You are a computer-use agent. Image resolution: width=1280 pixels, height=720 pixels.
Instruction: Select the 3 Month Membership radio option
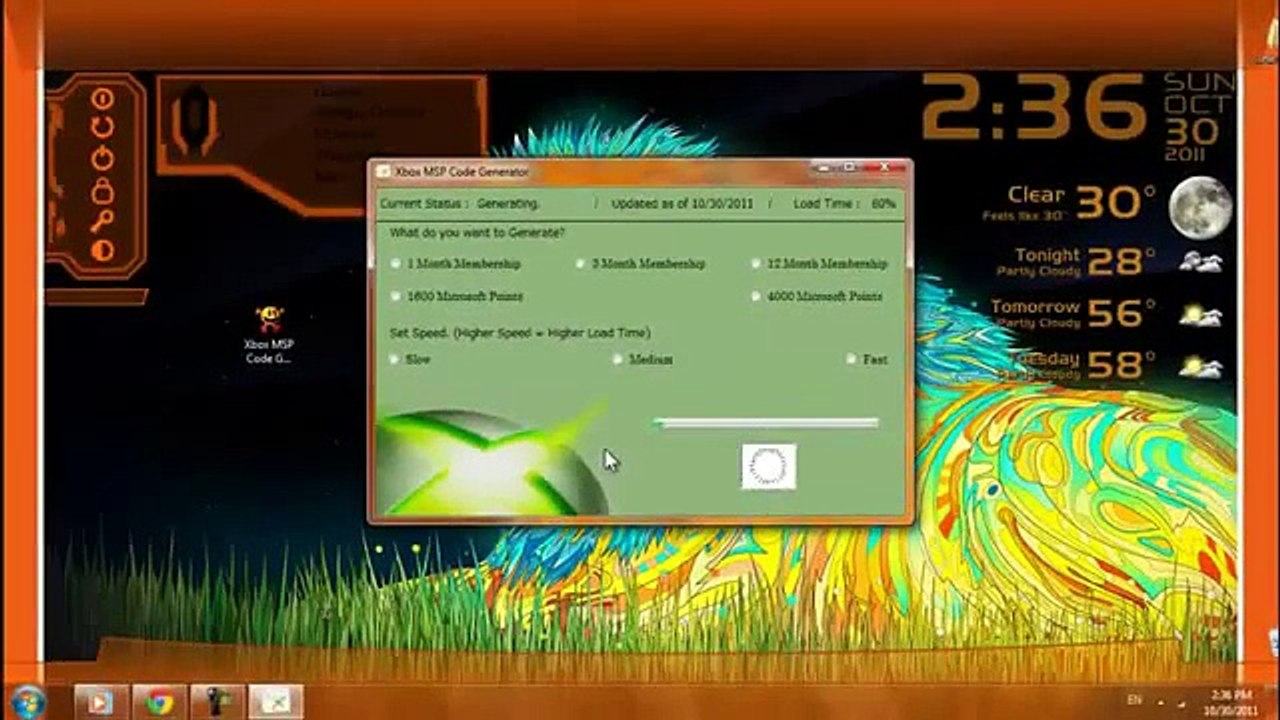click(640, 264)
